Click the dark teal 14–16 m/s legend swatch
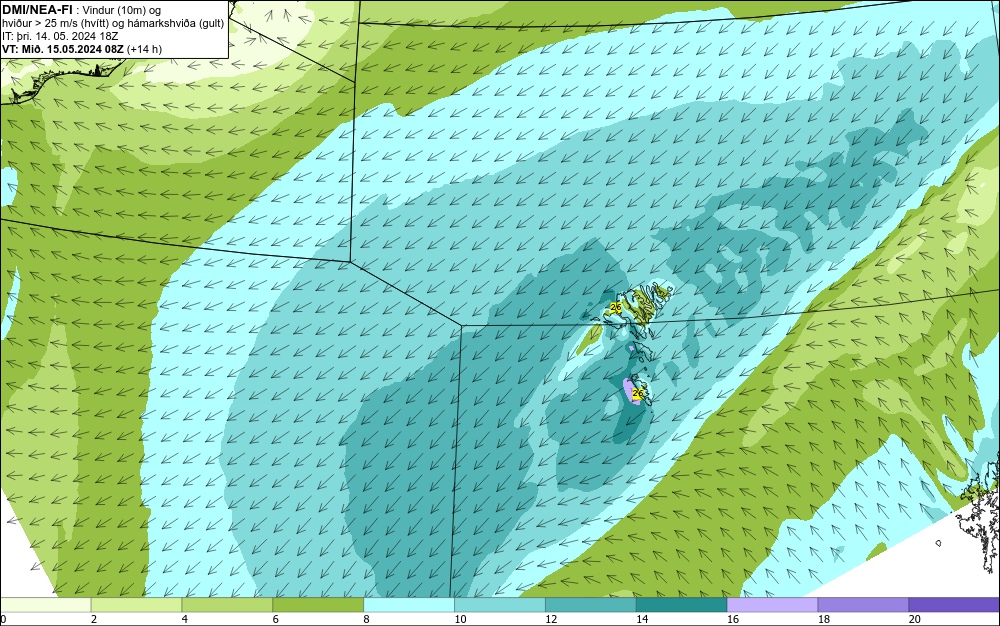Viewport: 1000px width, 626px height. (682, 604)
